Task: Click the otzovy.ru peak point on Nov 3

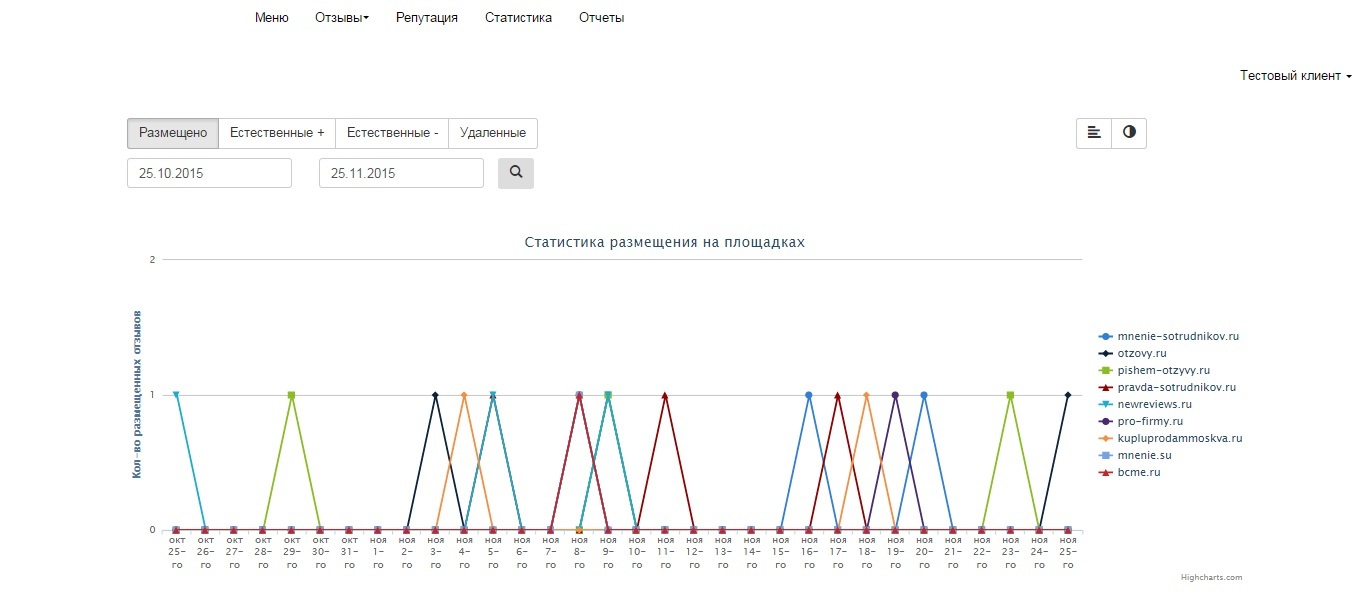Action: click(435, 395)
